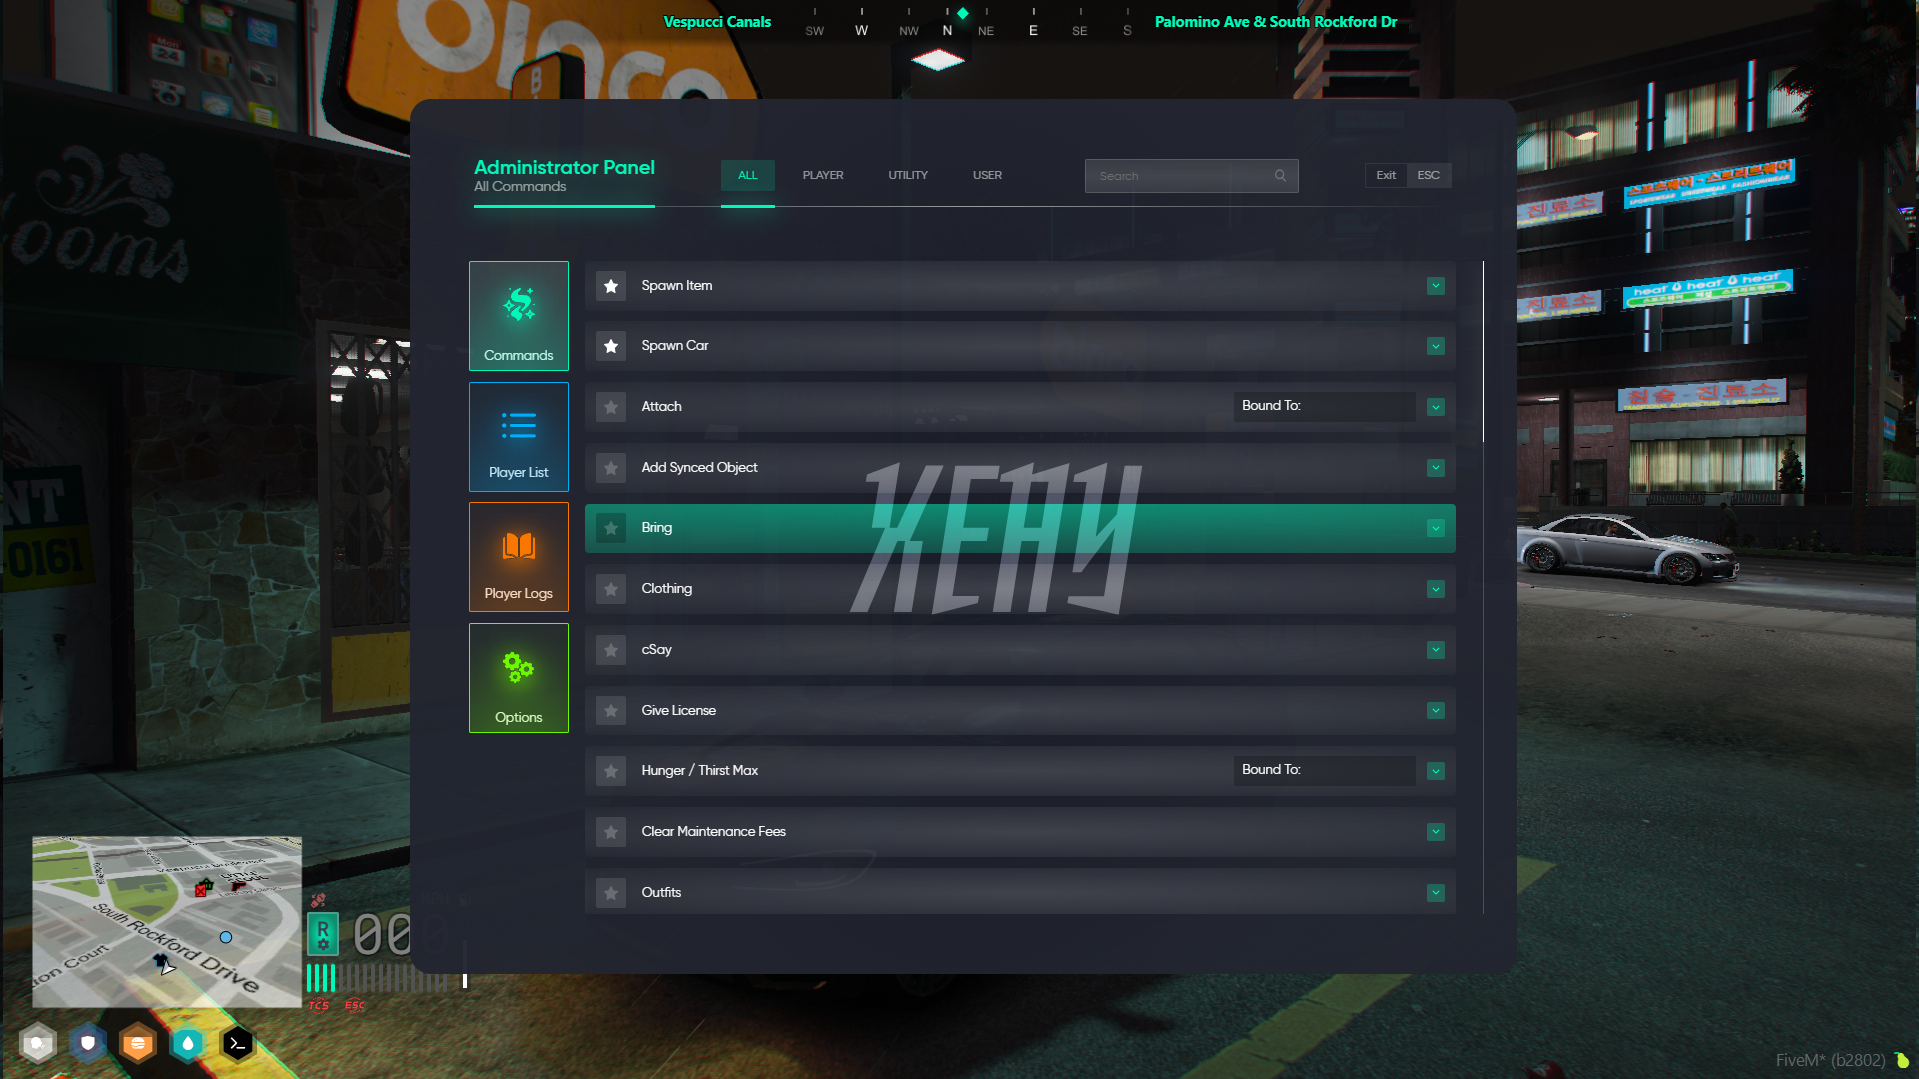The image size is (1919, 1079).
Task: Favorite the Outfits command star
Action: (x=611, y=893)
